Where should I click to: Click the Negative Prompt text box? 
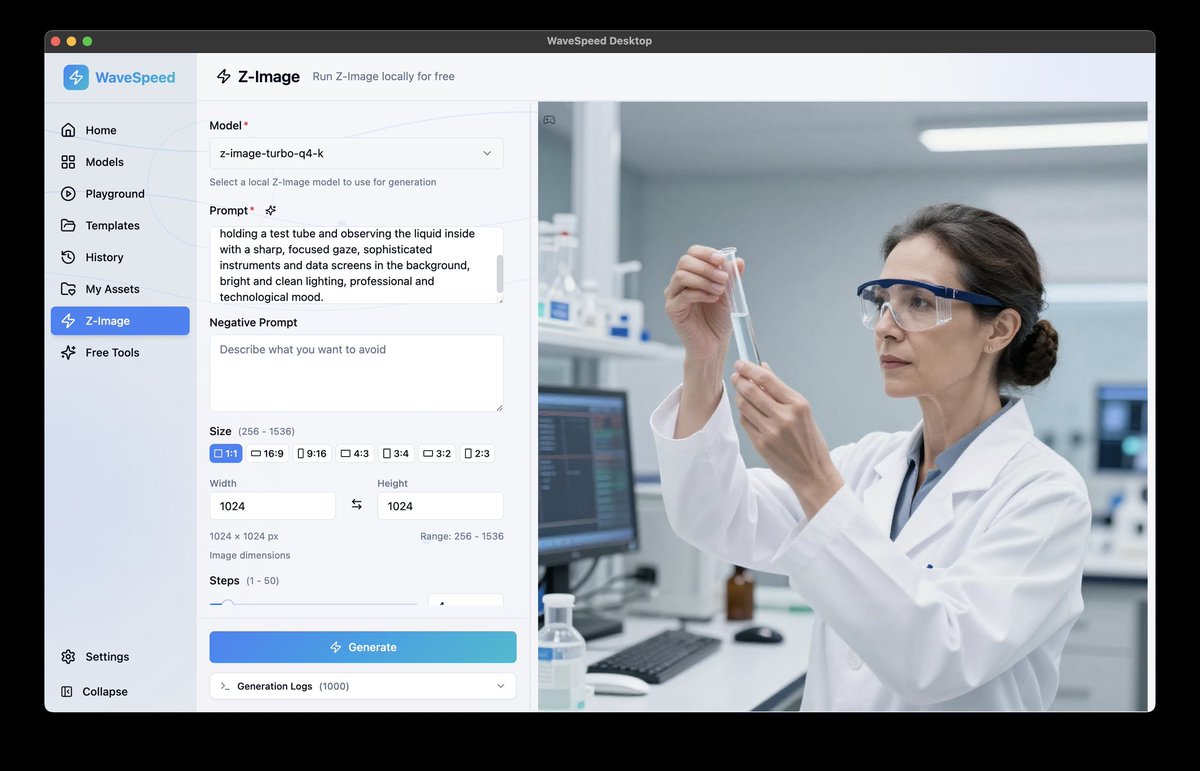(x=356, y=373)
